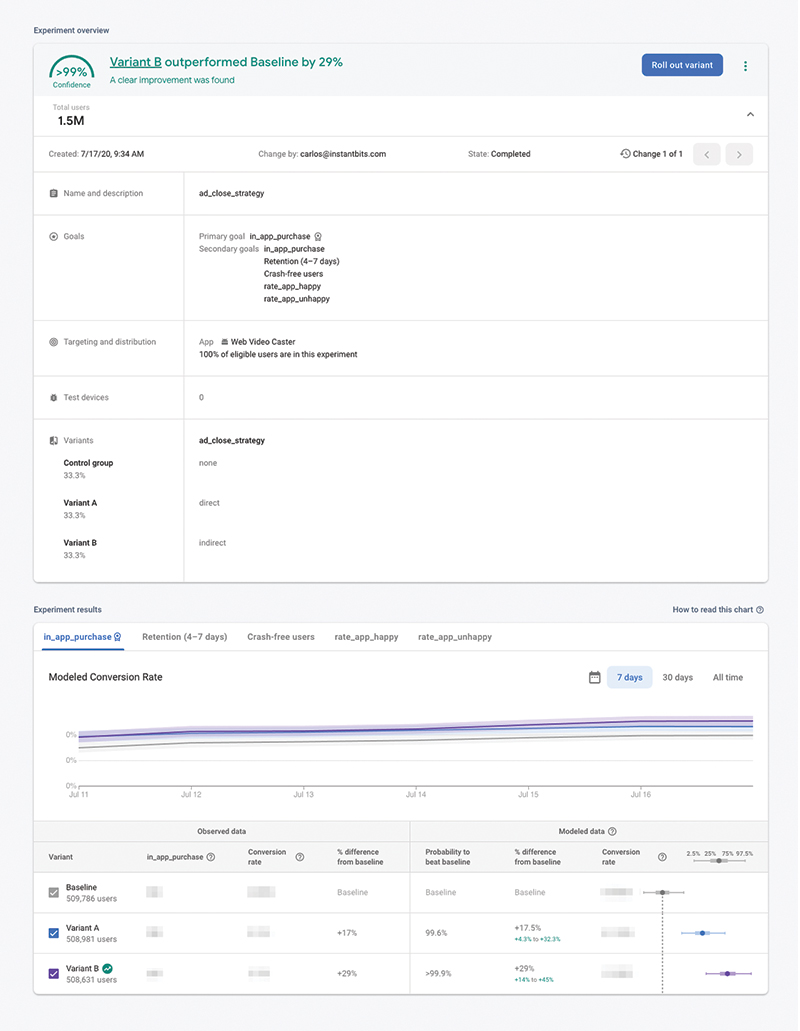Click Variant B confidence interval marker
The width and height of the screenshot is (800, 1031).
[728, 974]
